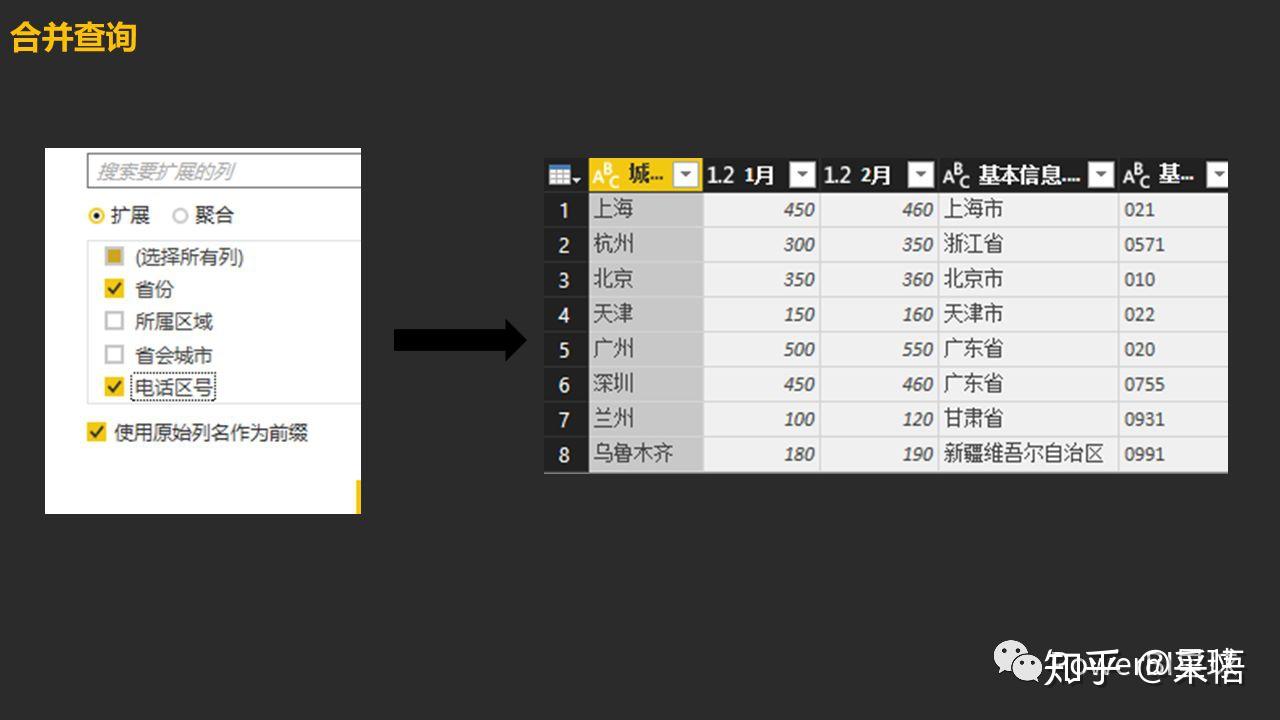
Task: Uncheck 使用原始列名作为前缀 option
Action: (x=96, y=433)
